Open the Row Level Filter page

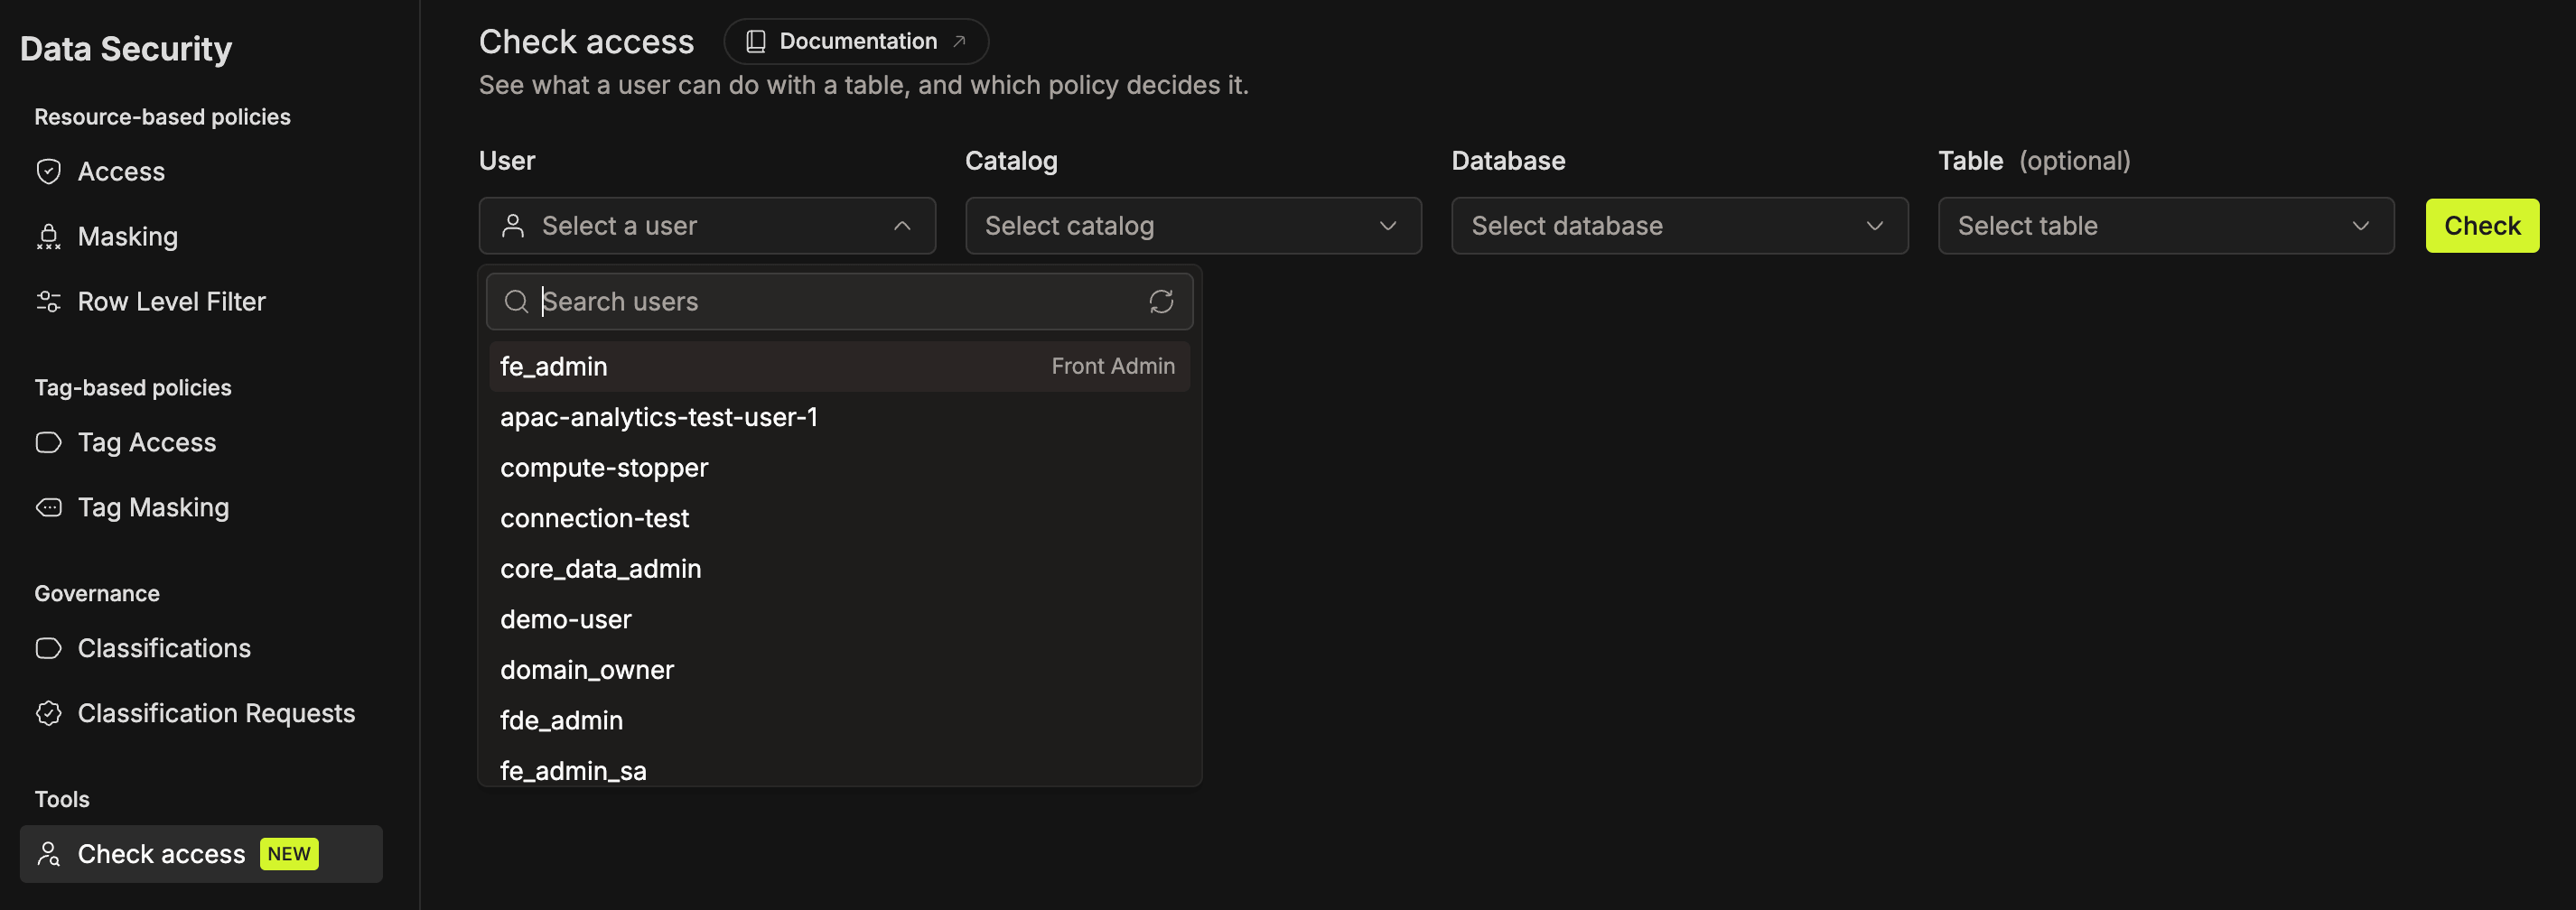tap(201, 302)
